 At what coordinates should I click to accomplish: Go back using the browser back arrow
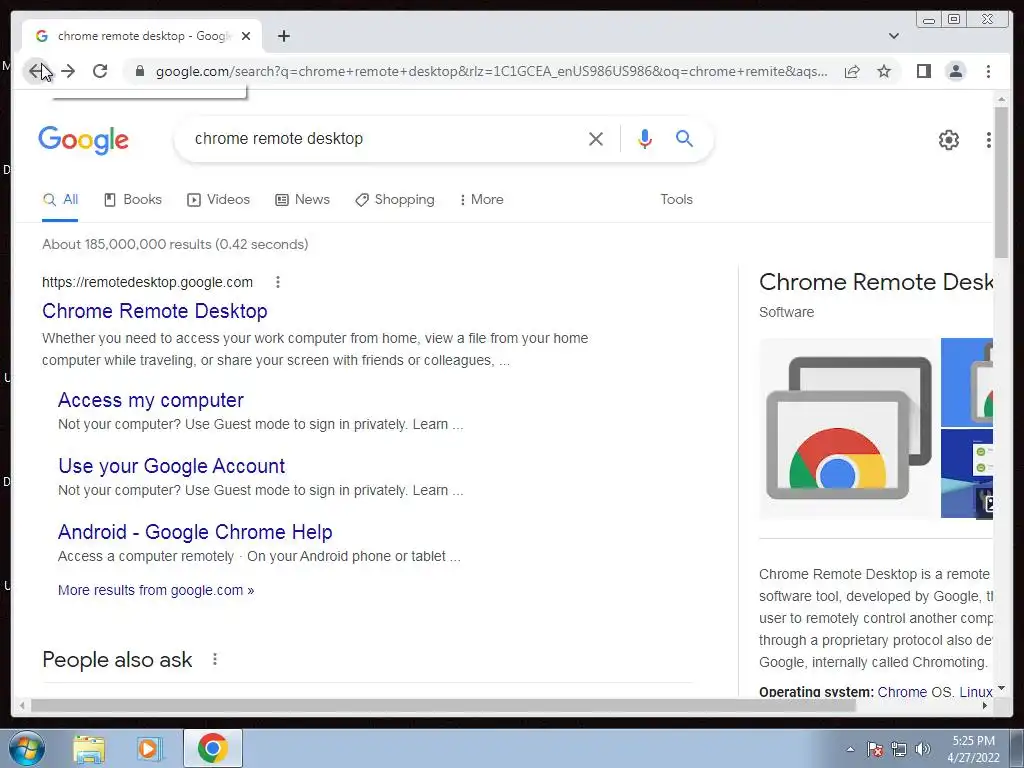click(x=36, y=71)
